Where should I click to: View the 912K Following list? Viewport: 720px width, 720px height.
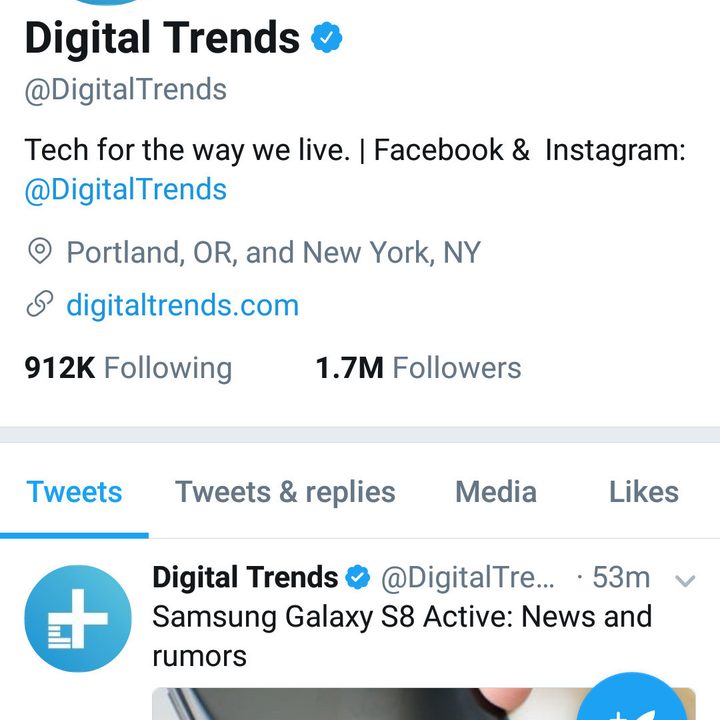click(128, 368)
